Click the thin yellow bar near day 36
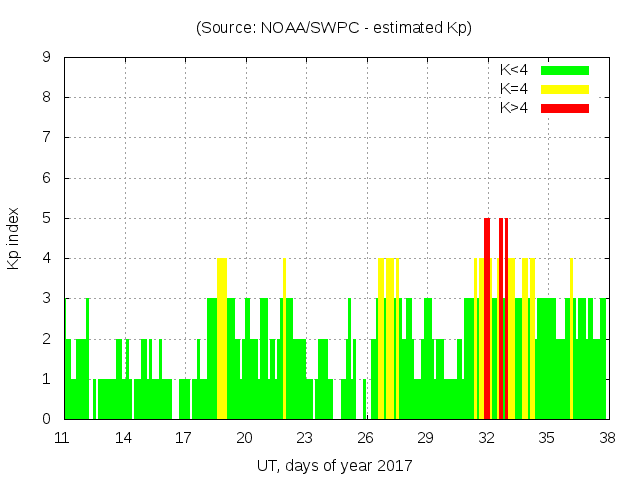Screen dimensions: 640x480 (x=571, y=338)
